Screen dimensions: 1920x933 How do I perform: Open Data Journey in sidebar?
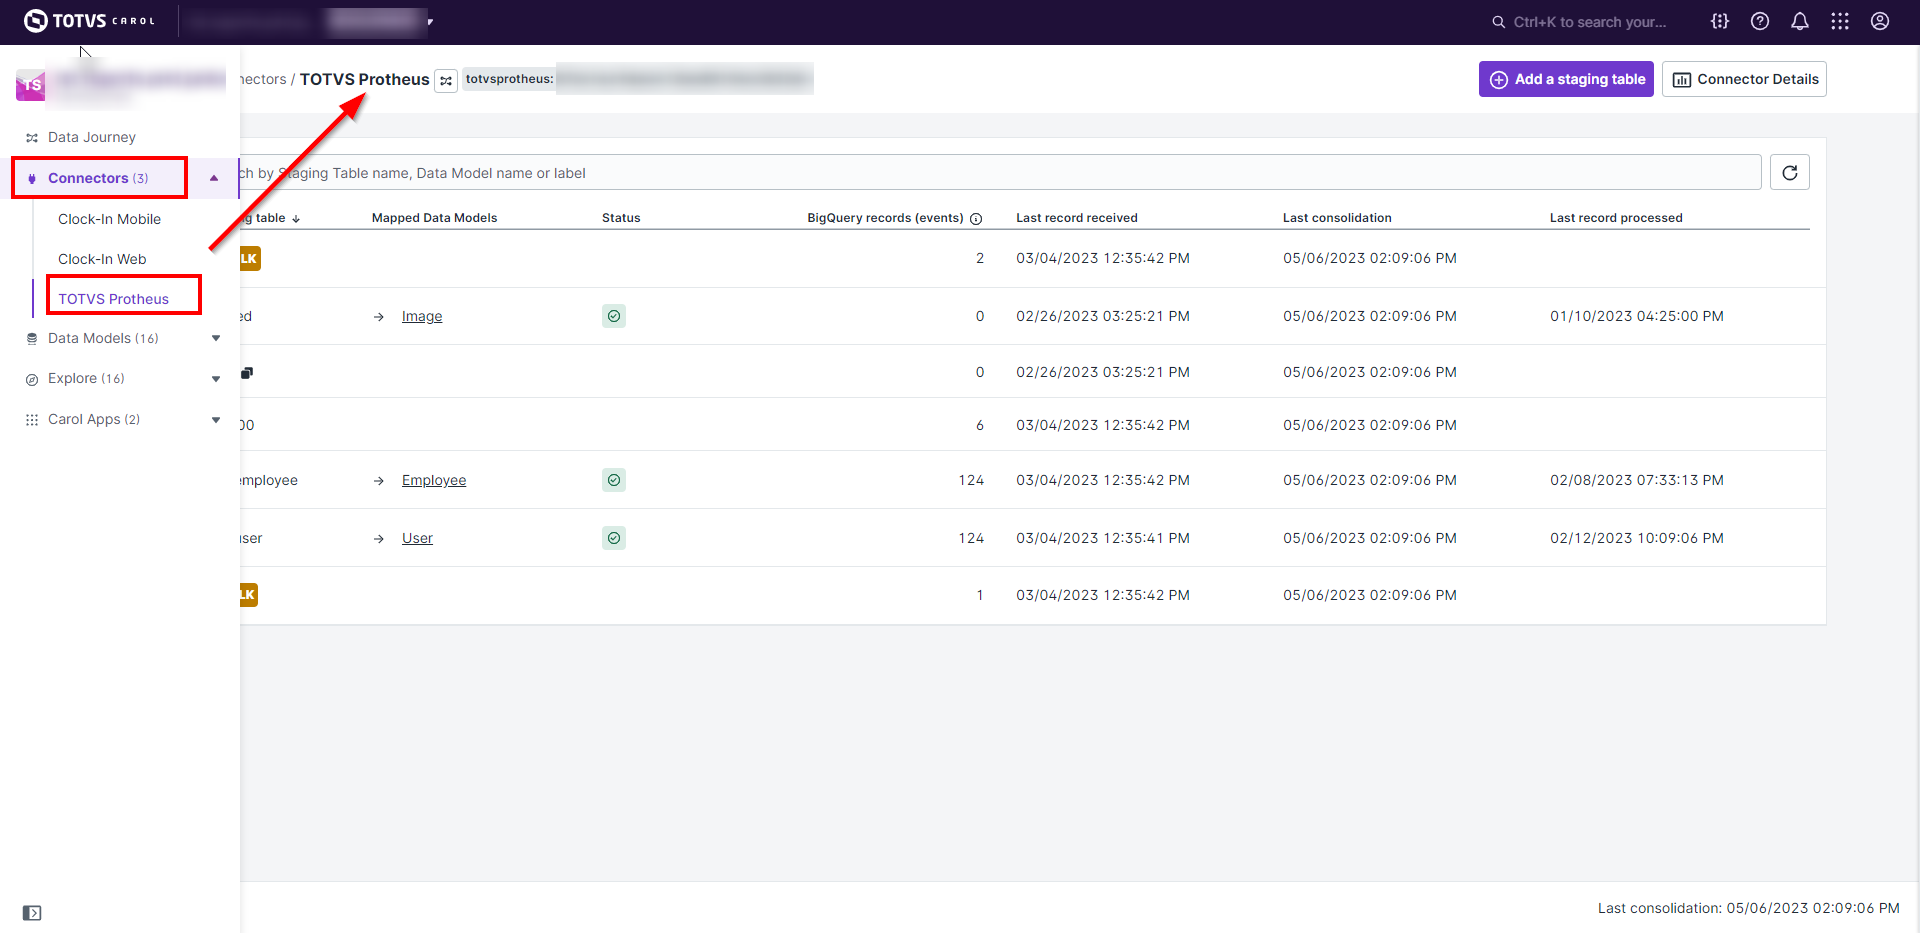tap(91, 137)
